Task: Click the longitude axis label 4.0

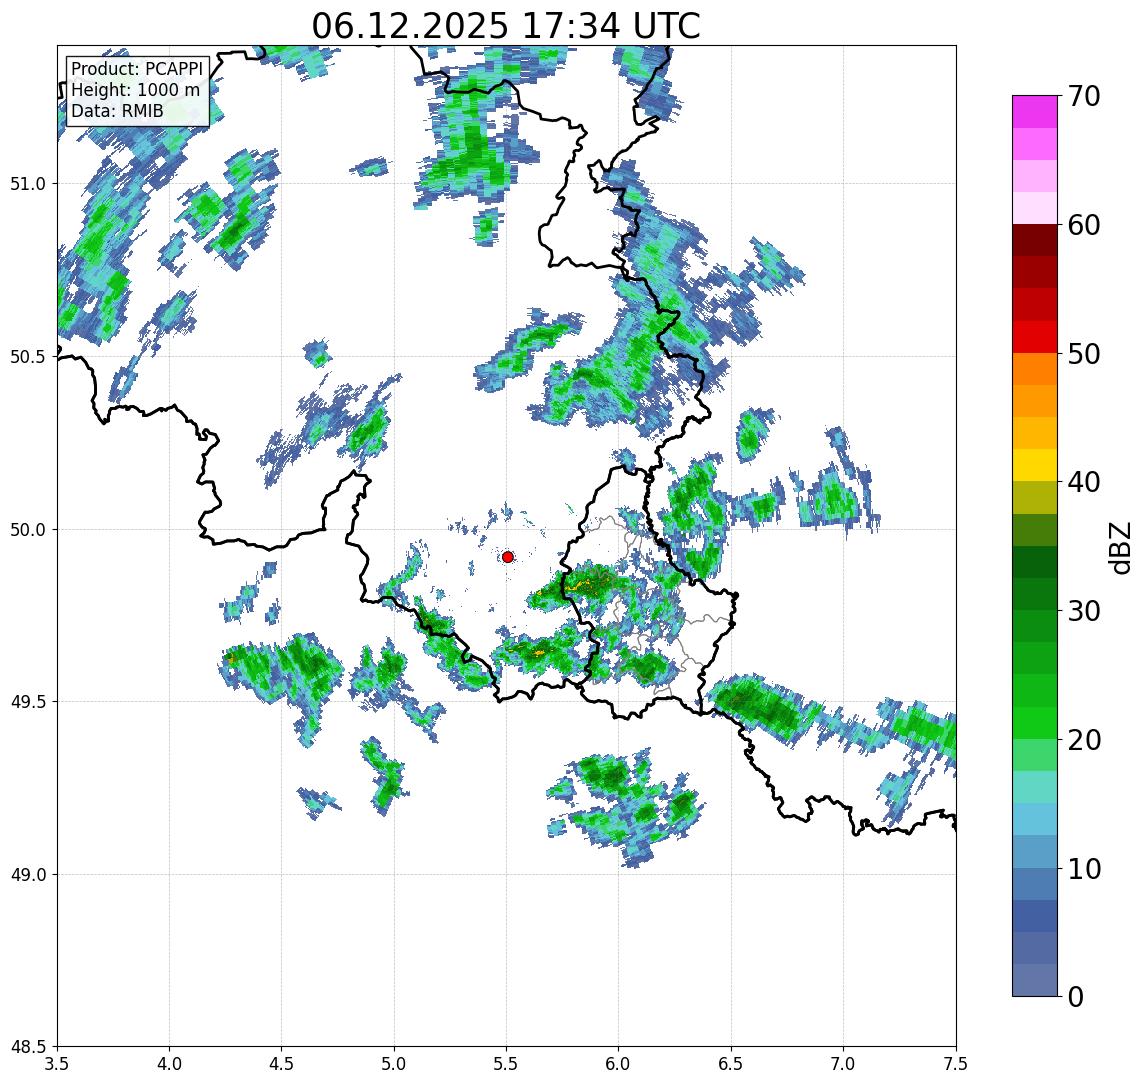Action: pyautogui.click(x=169, y=1064)
